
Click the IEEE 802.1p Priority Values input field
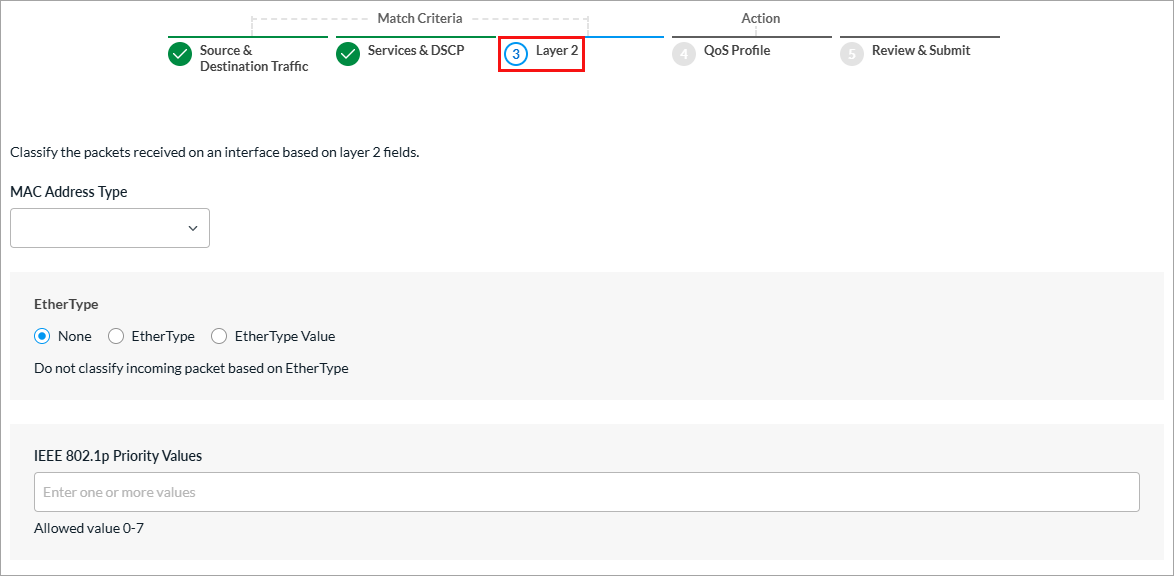click(587, 491)
